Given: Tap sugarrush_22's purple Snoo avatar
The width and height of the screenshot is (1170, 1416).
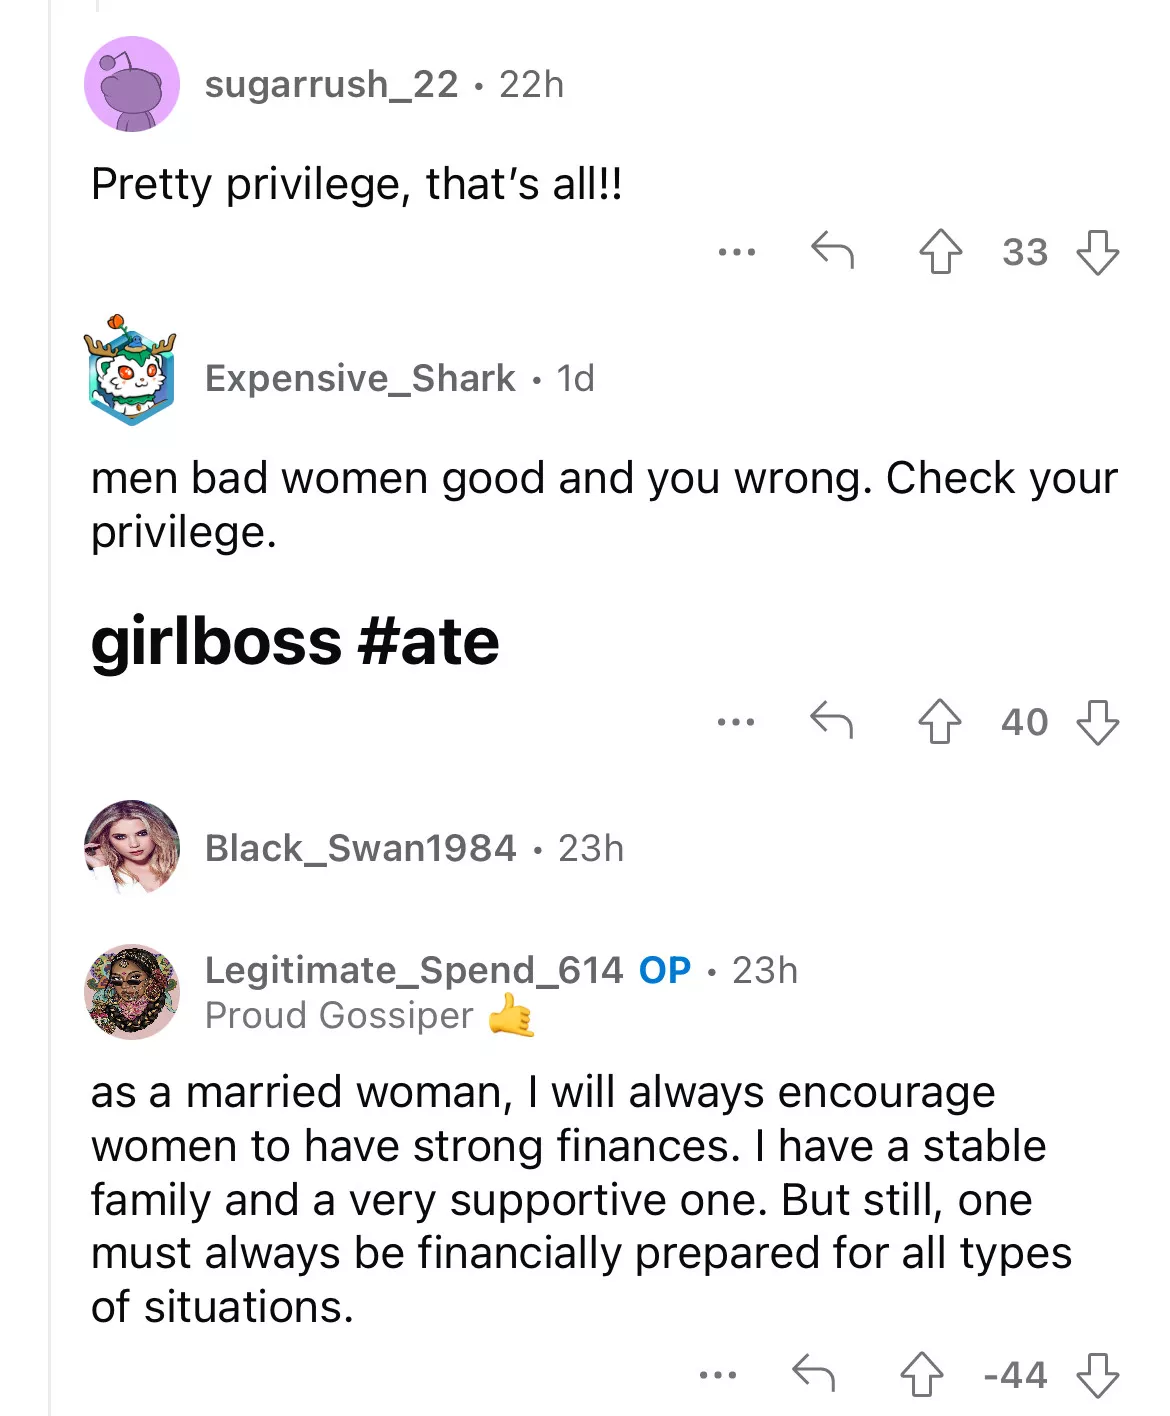Looking at the screenshot, I should (132, 84).
